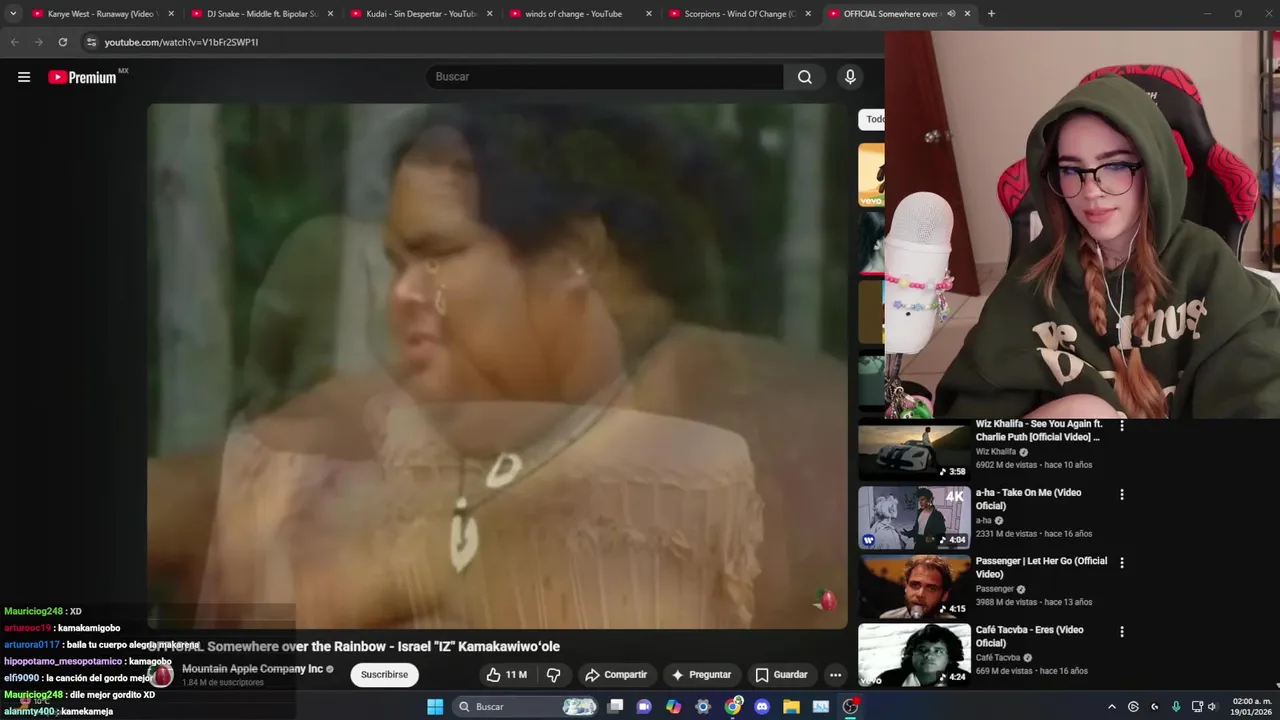Open OBS Studio from the taskbar

(850, 707)
